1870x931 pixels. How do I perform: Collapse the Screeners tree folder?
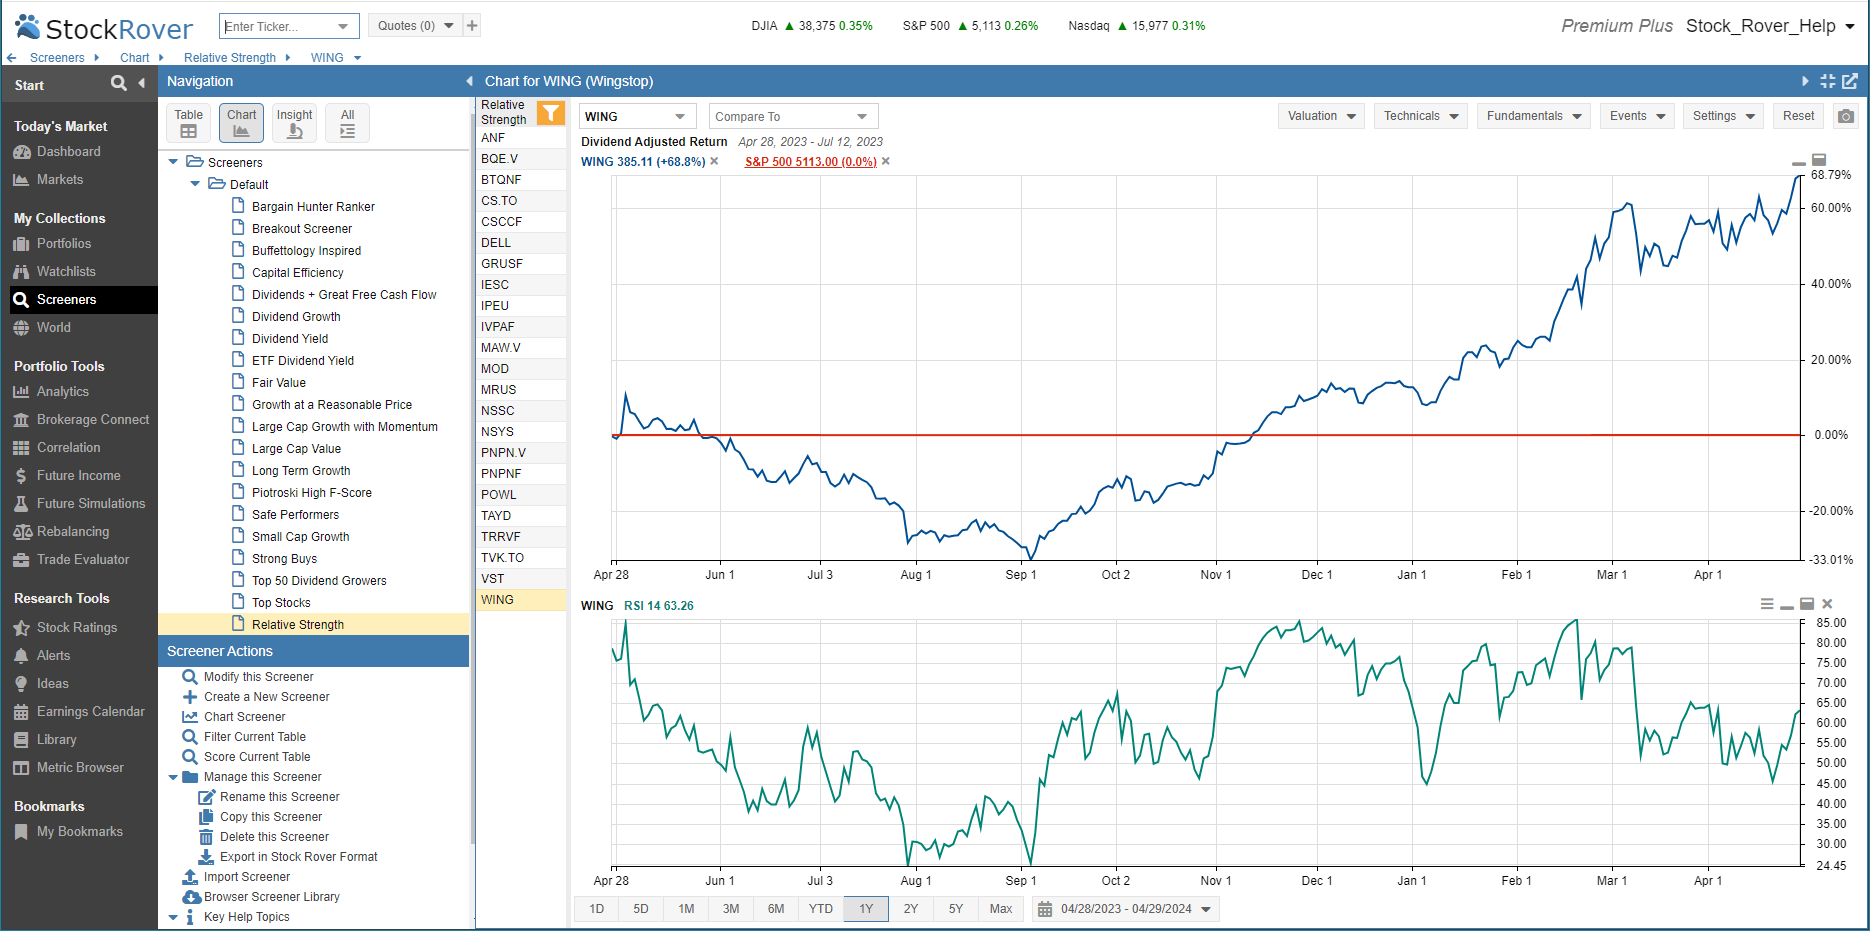(x=173, y=162)
